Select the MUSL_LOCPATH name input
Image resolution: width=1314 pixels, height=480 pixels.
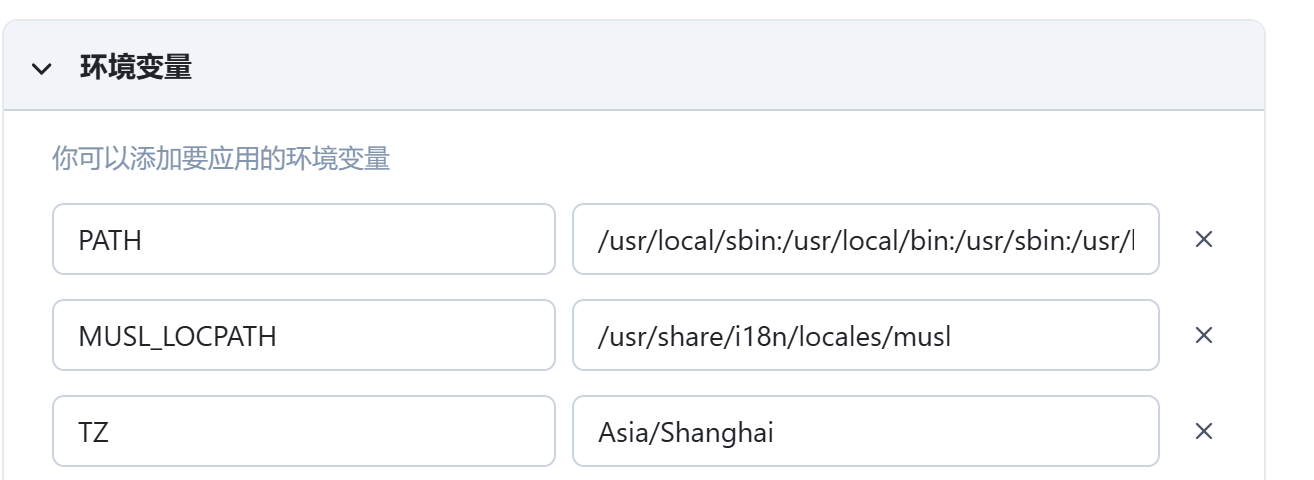pyautogui.click(x=303, y=335)
